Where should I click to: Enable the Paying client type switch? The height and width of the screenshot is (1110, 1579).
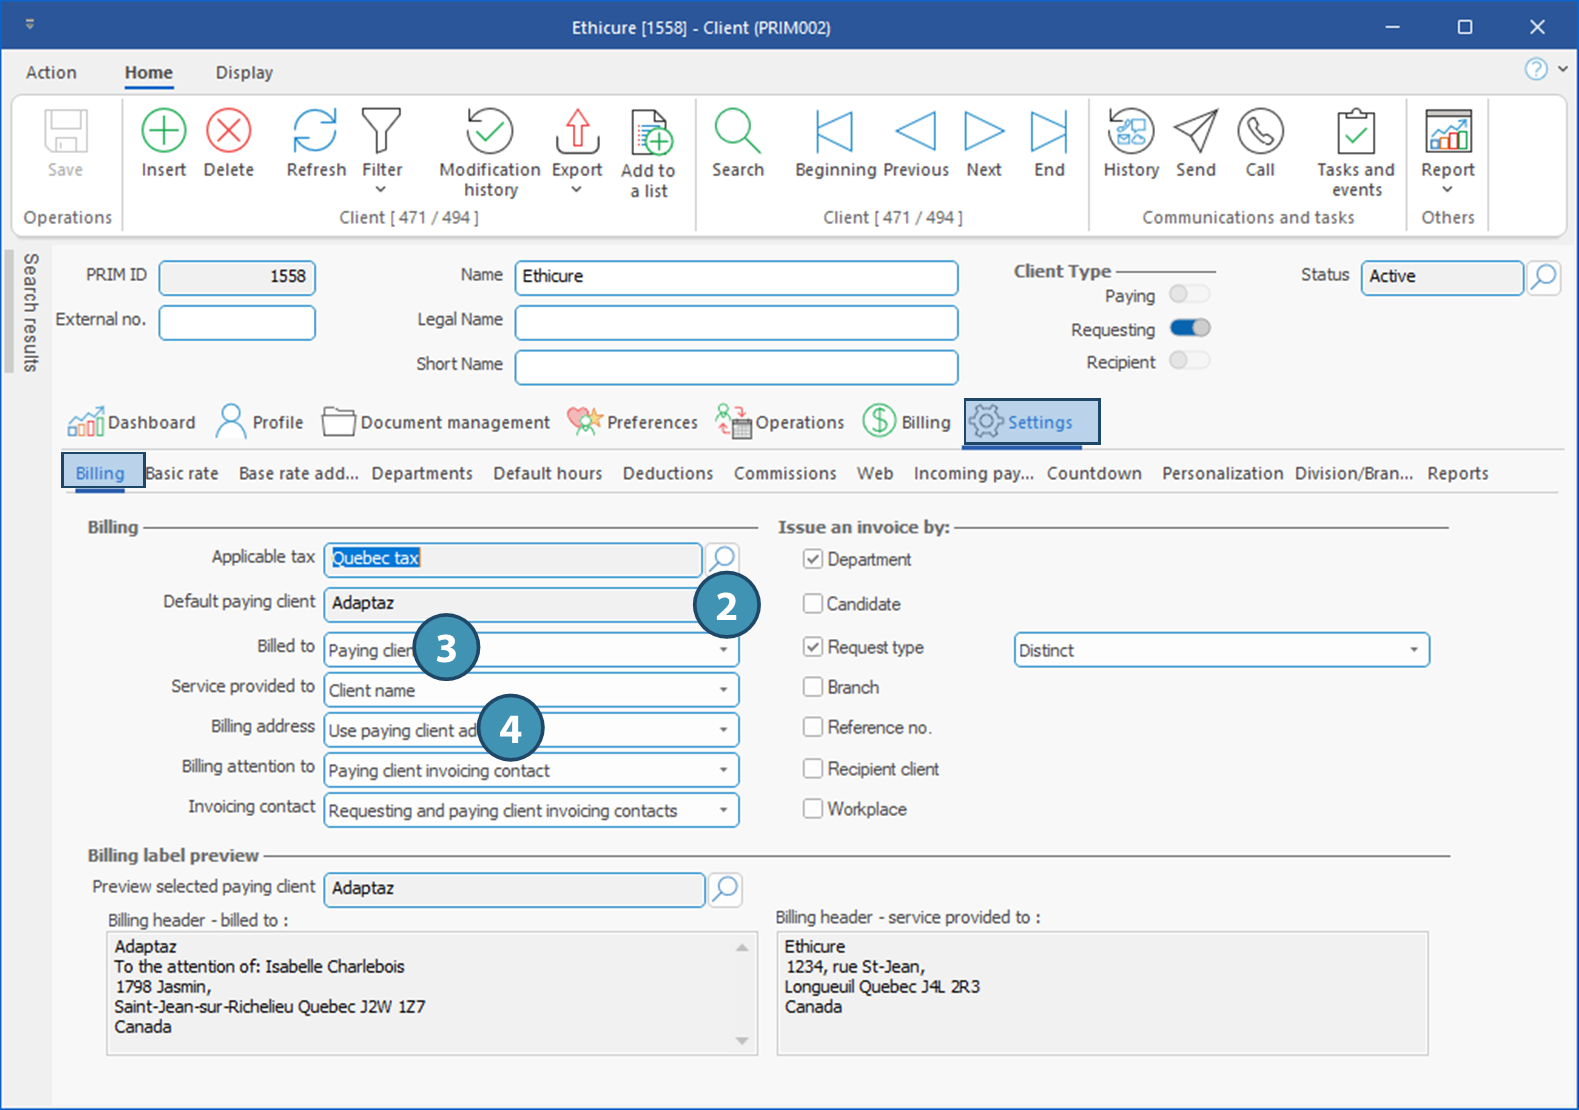[x=1190, y=294]
